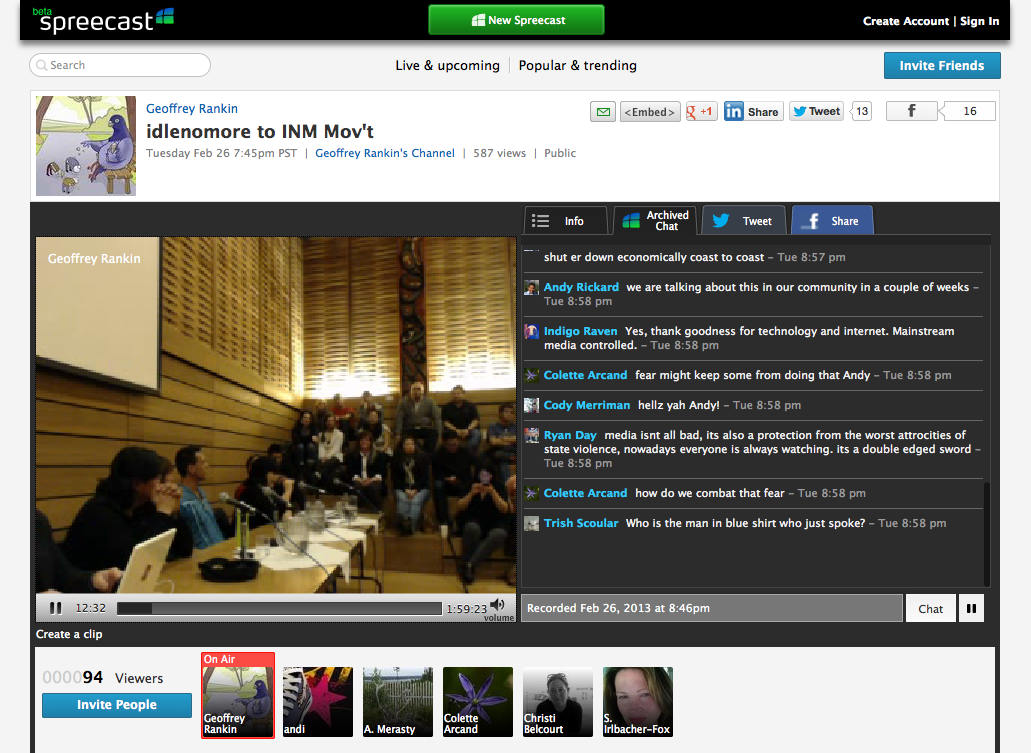Select viewer S. Irlbacher-Fox thumbnail

pos(638,702)
